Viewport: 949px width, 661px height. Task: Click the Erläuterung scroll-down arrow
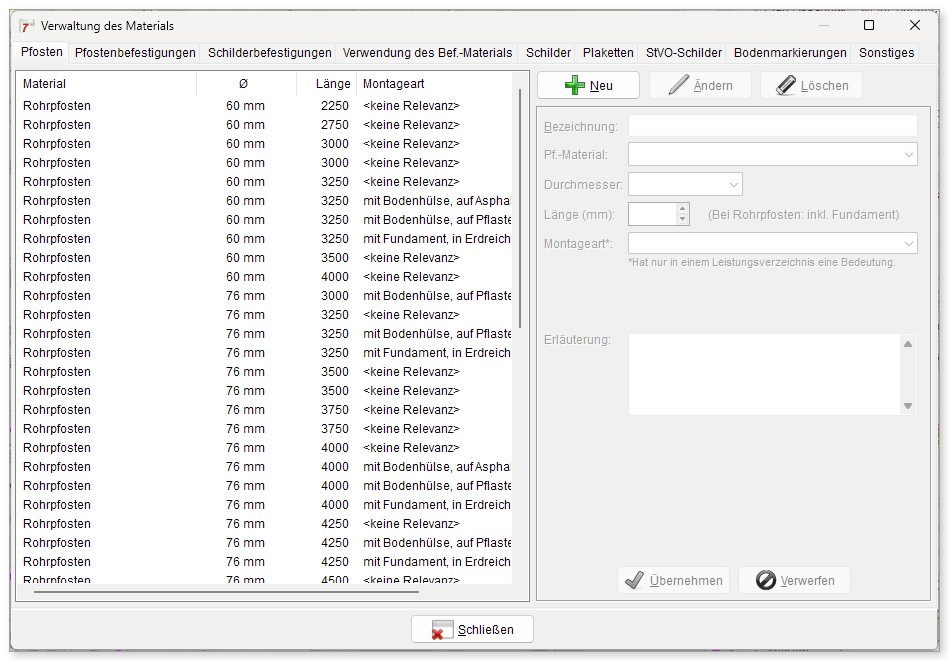tap(908, 406)
